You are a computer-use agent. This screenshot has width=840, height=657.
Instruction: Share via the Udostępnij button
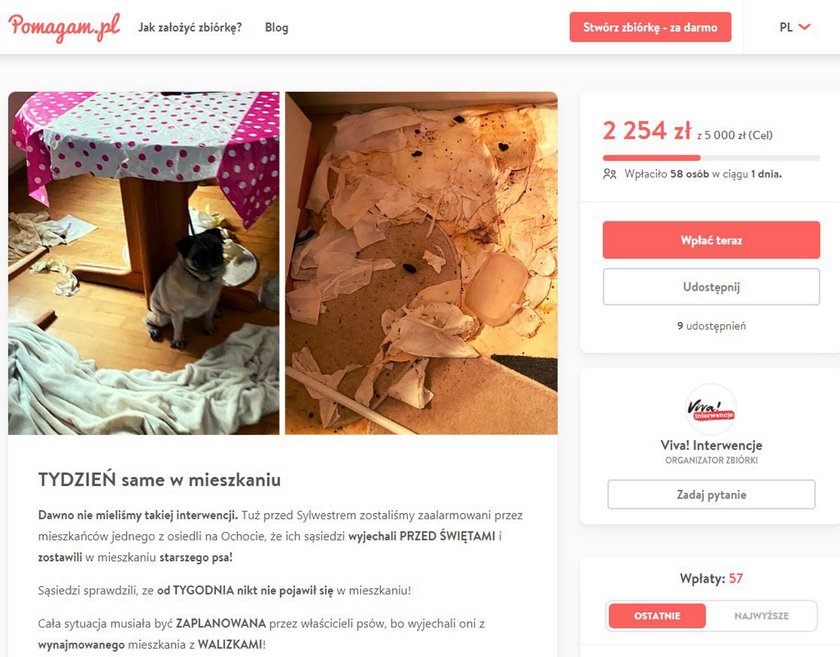[711, 287]
